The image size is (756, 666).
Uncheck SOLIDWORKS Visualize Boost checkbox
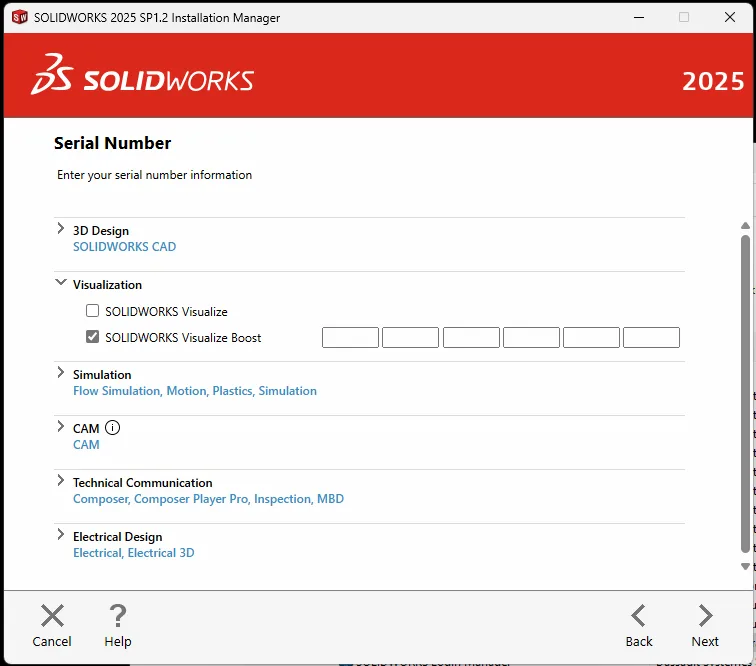pyautogui.click(x=92, y=337)
